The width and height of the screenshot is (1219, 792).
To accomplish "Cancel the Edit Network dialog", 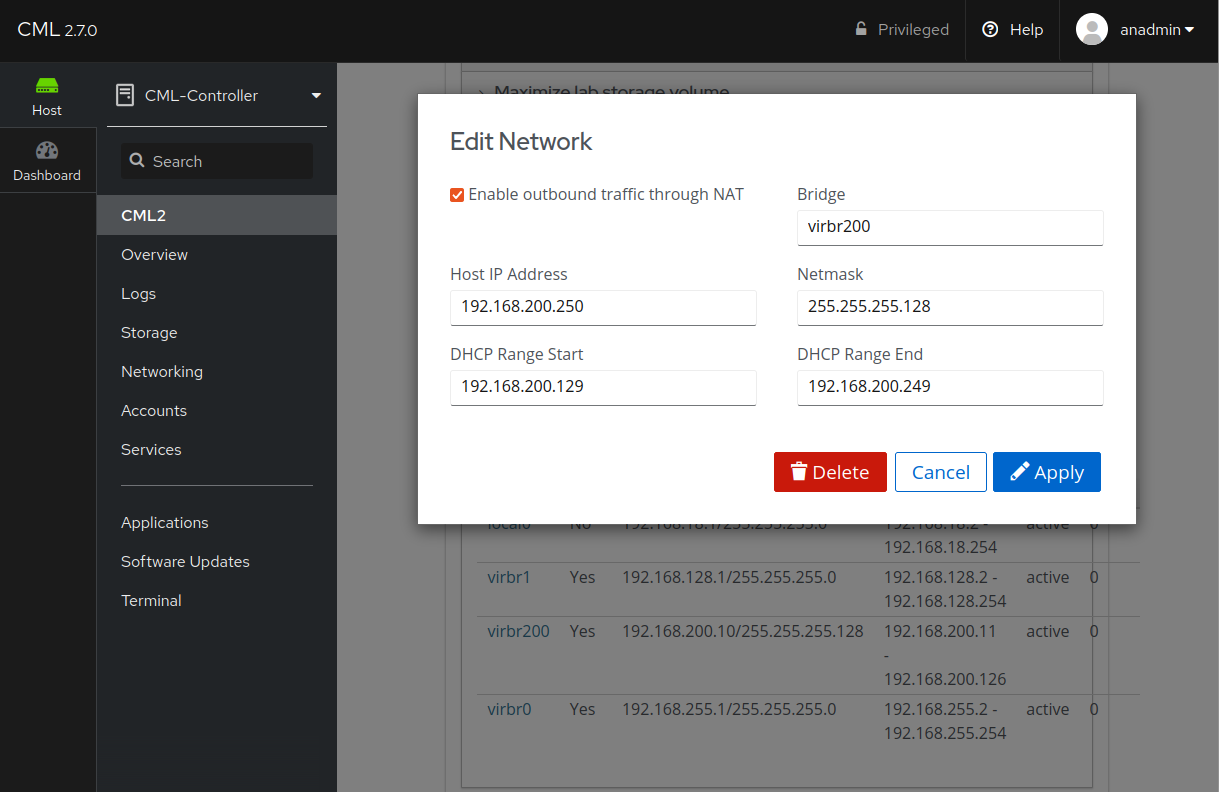I will 940,472.
